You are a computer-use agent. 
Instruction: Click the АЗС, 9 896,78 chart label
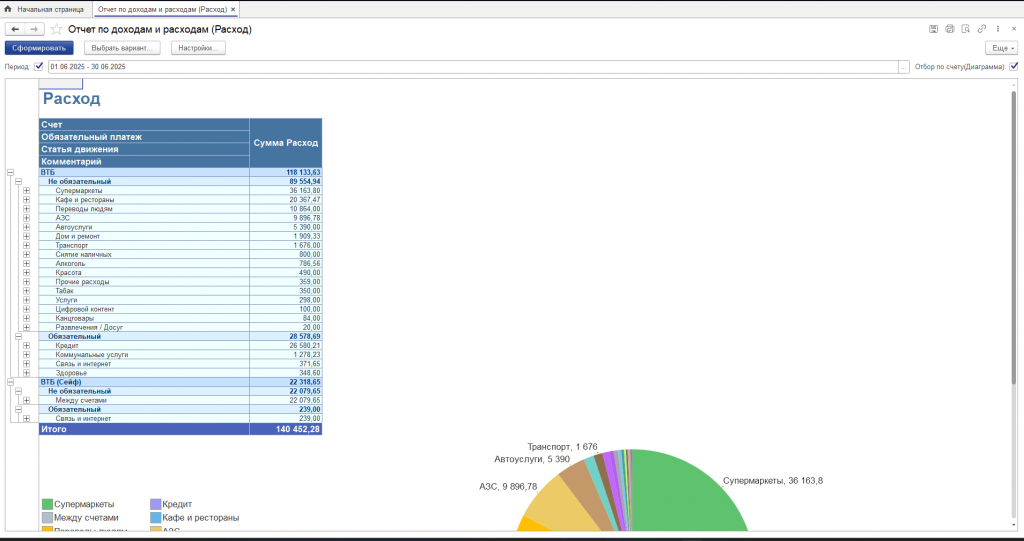[508, 487]
